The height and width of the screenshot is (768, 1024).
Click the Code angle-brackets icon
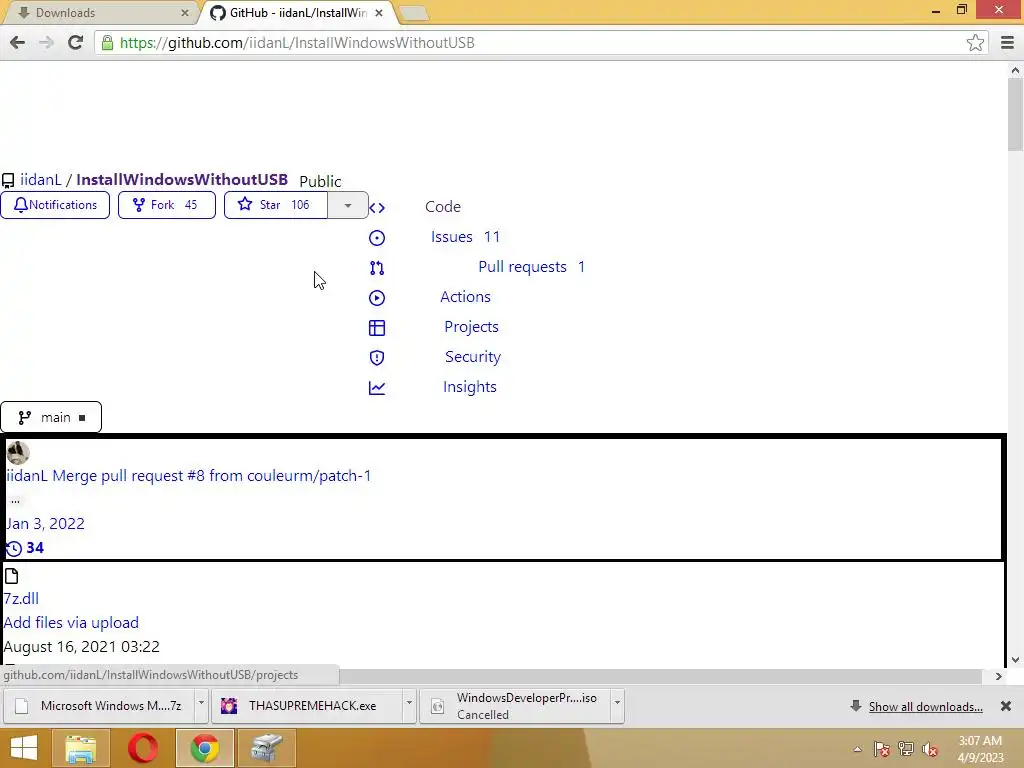[377, 208]
